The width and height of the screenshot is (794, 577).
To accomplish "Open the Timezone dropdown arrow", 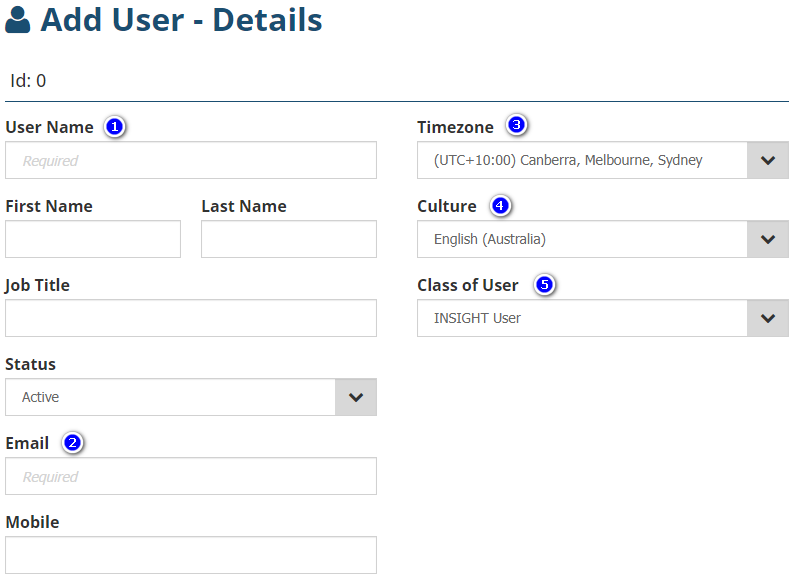I will tap(767, 160).
